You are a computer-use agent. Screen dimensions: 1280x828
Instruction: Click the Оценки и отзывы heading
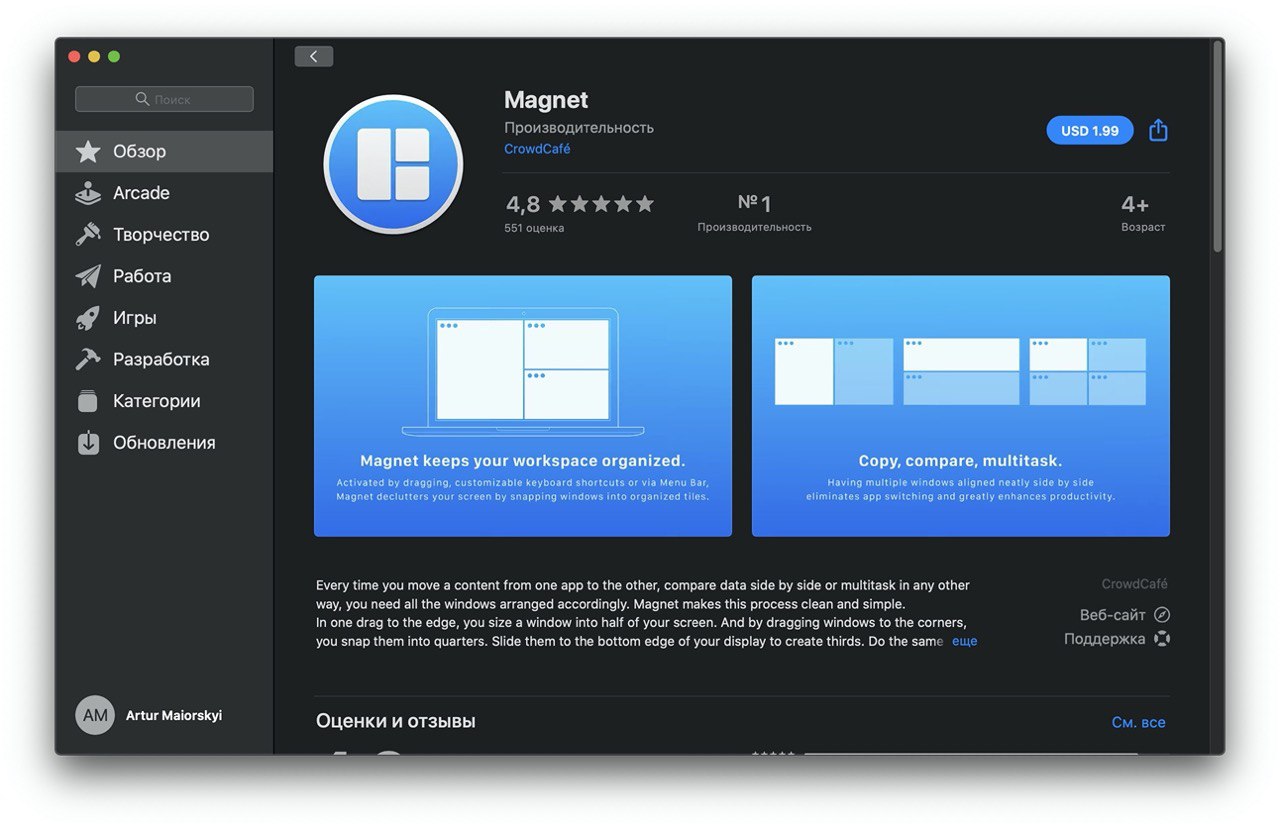click(396, 721)
